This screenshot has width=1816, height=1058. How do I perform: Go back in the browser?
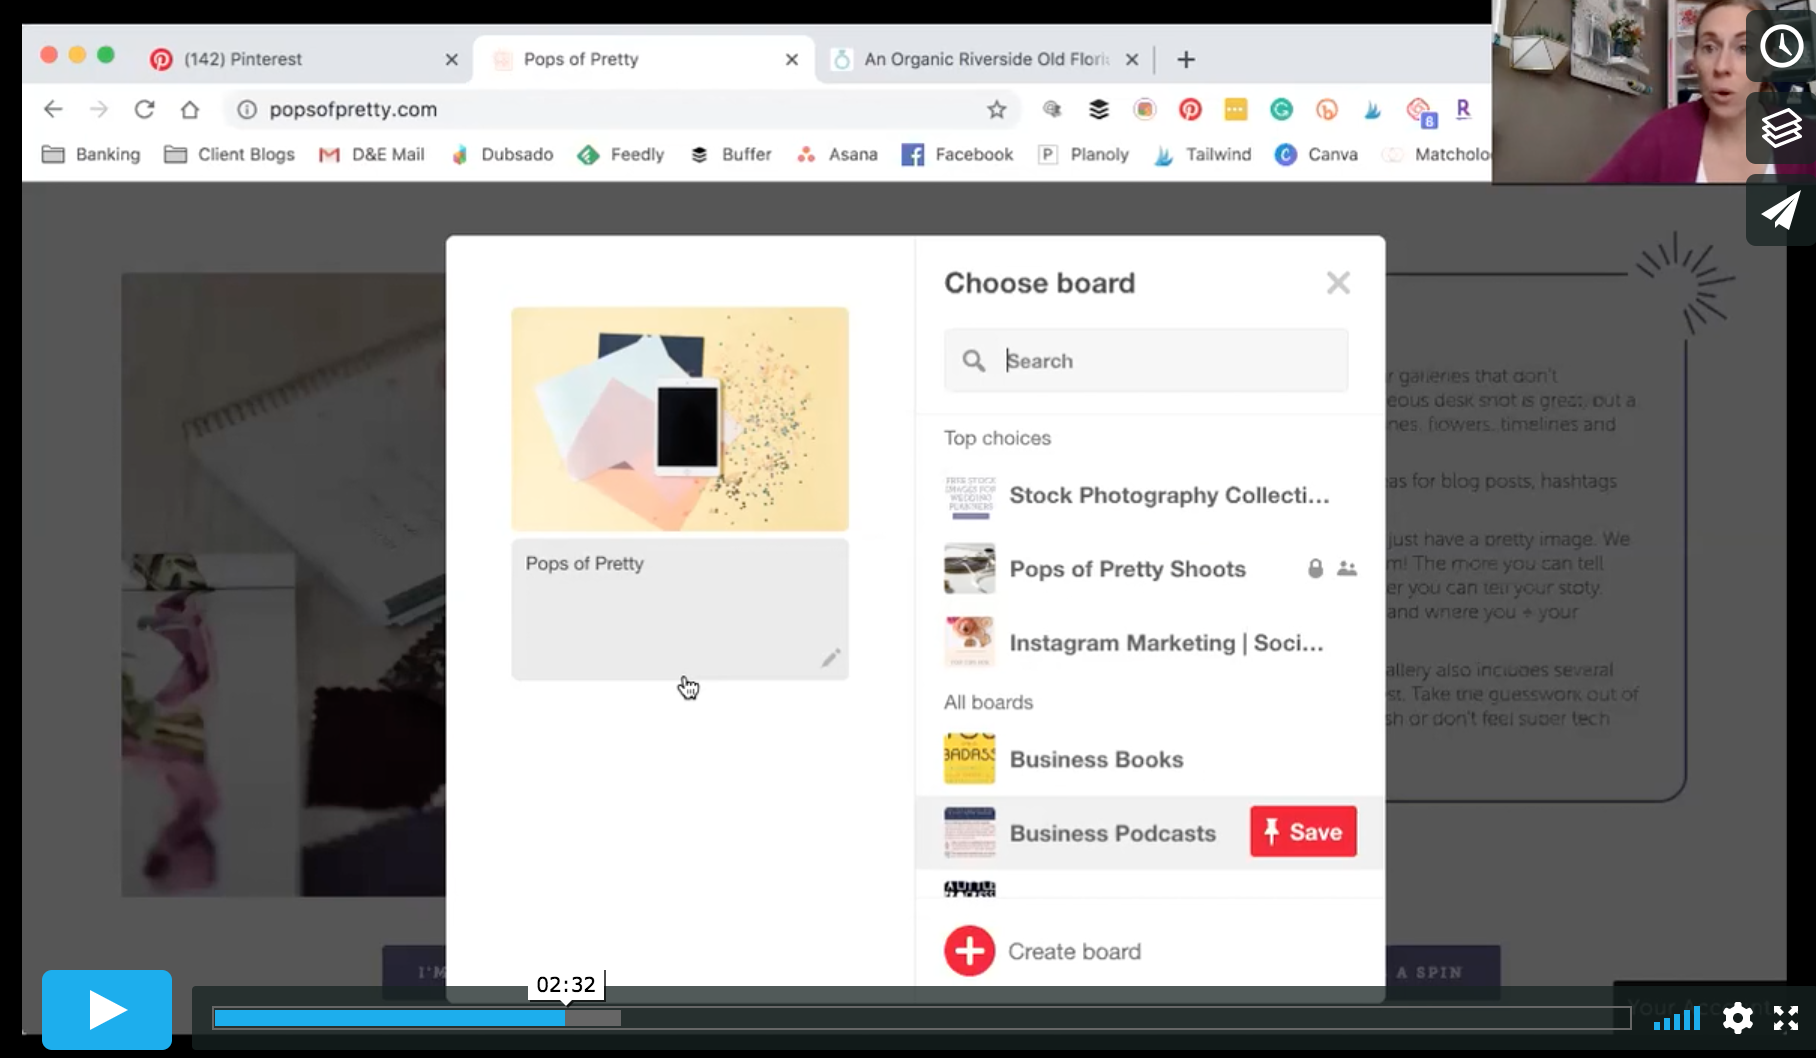click(x=53, y=109)
